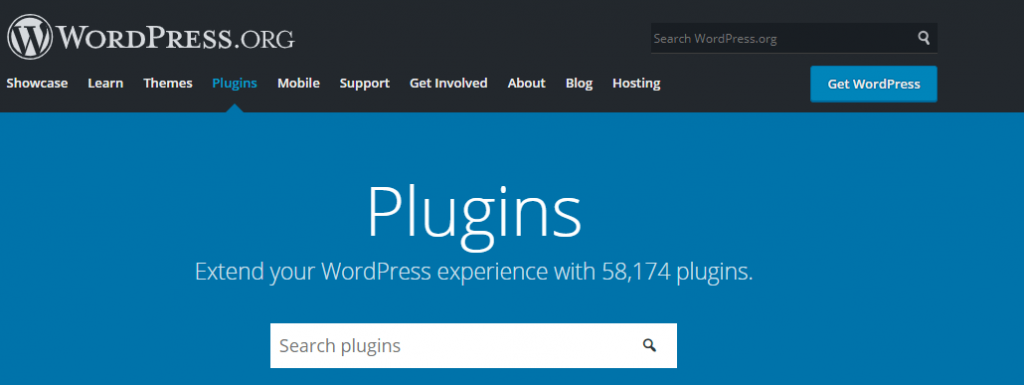Open the Showcase menu item
The image size is (1024, 385).
point(37,84)
